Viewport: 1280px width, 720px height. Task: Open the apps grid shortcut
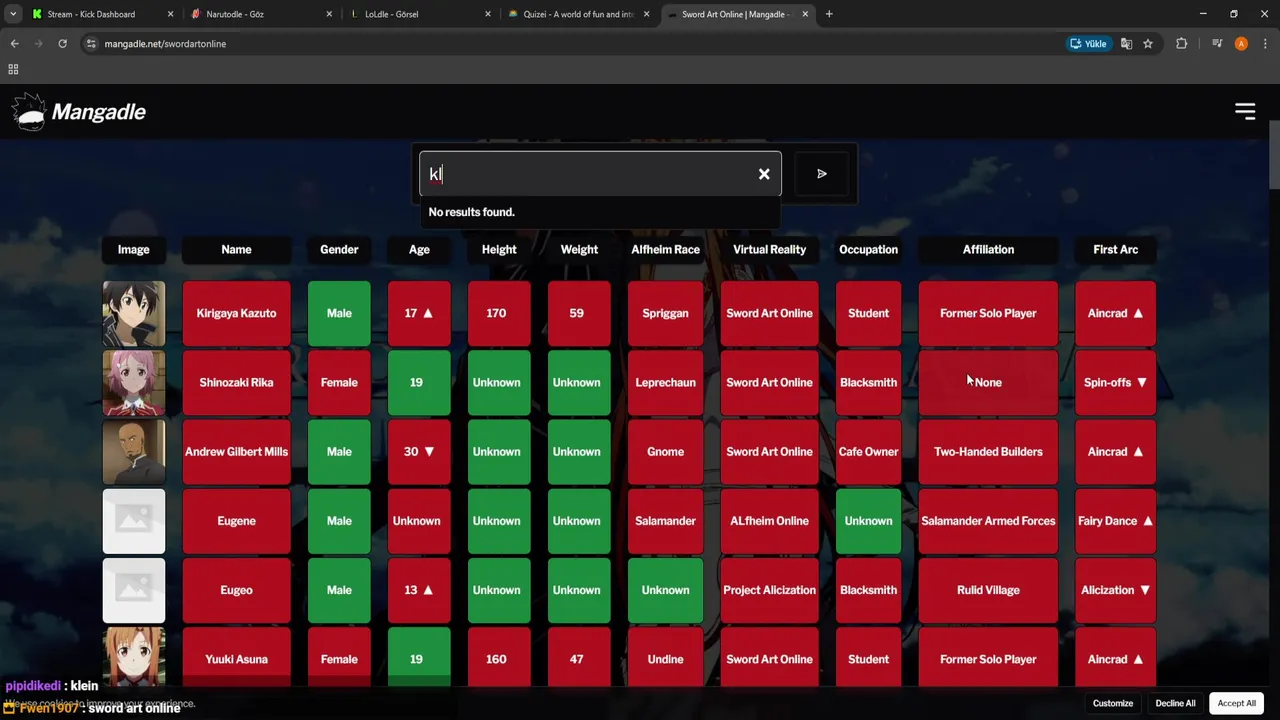pos(13,69)
